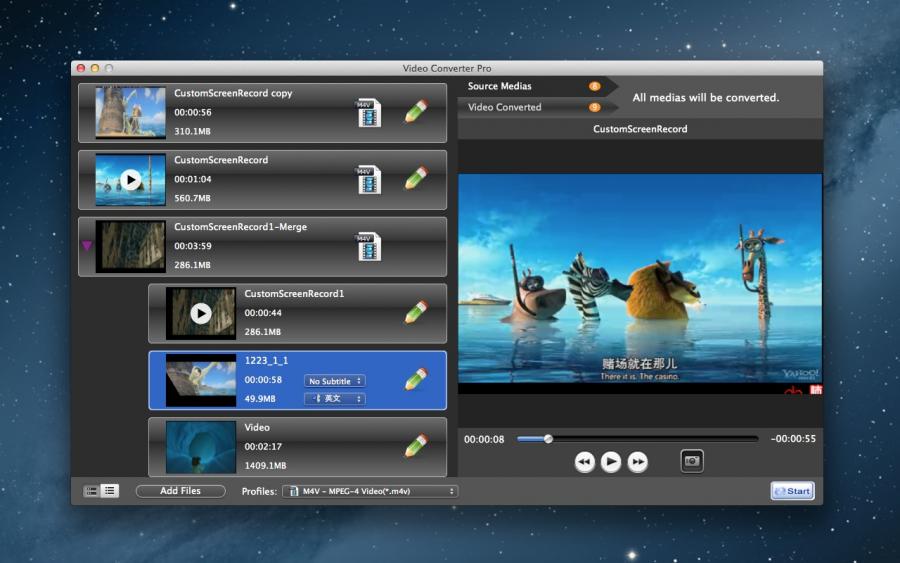Image resolution: width=900 pixels, height=563 pixels.
Task: Edit 1223_1_1 with the pencil icon
Action: coord(416,379)
